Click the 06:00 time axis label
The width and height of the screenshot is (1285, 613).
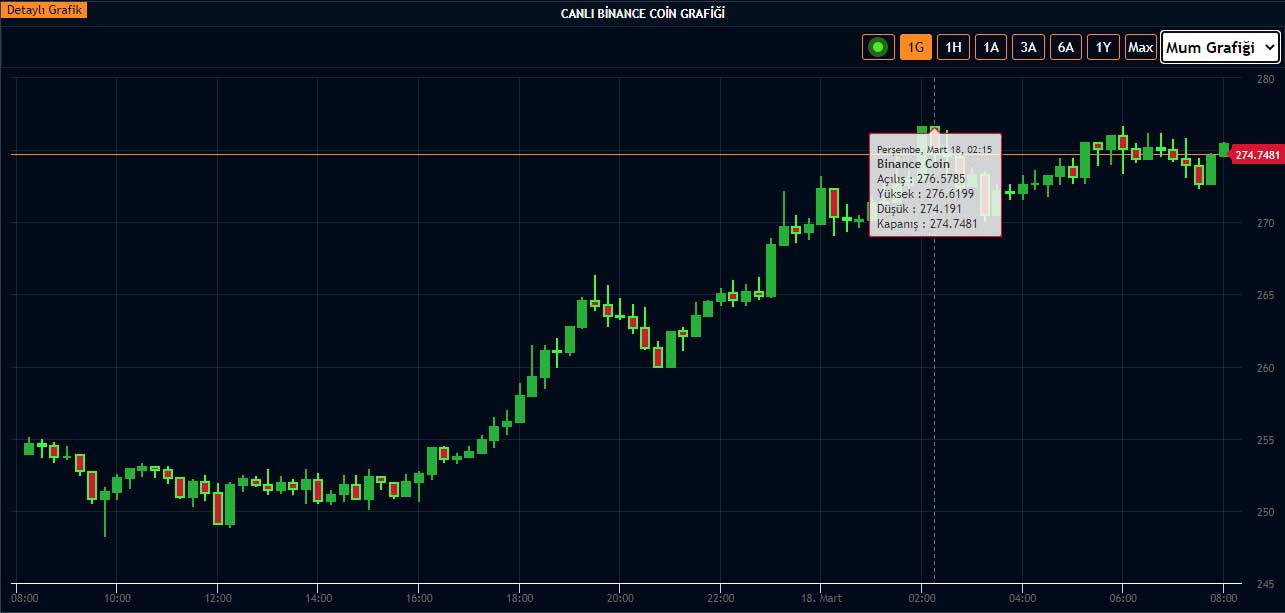pyautogui.click(x=1122, y=597)
